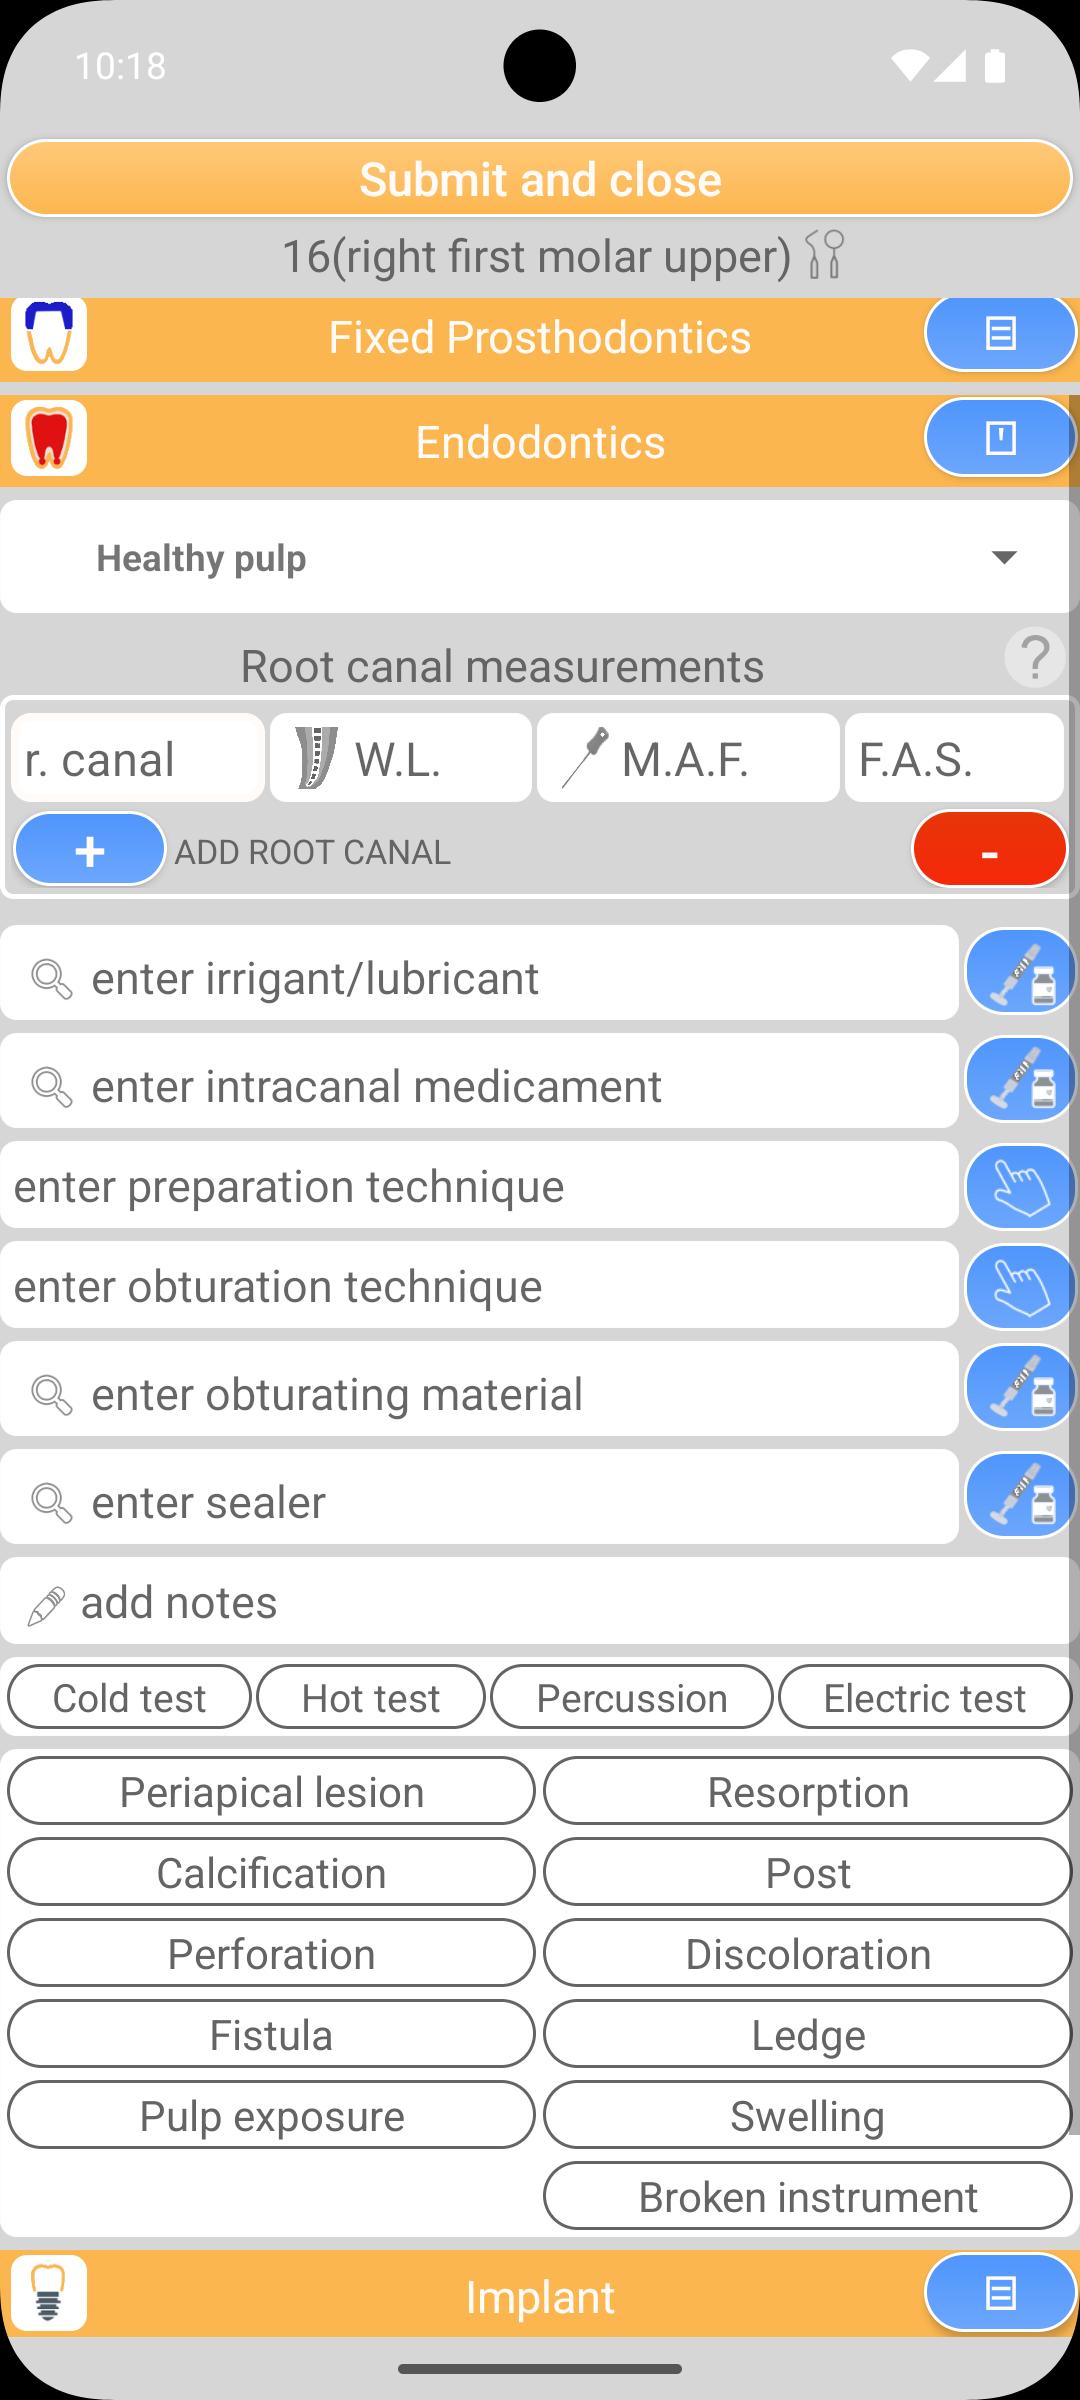Toggle the Cold test chip
The image size is (1080, 2400).
pos(129,1697)
